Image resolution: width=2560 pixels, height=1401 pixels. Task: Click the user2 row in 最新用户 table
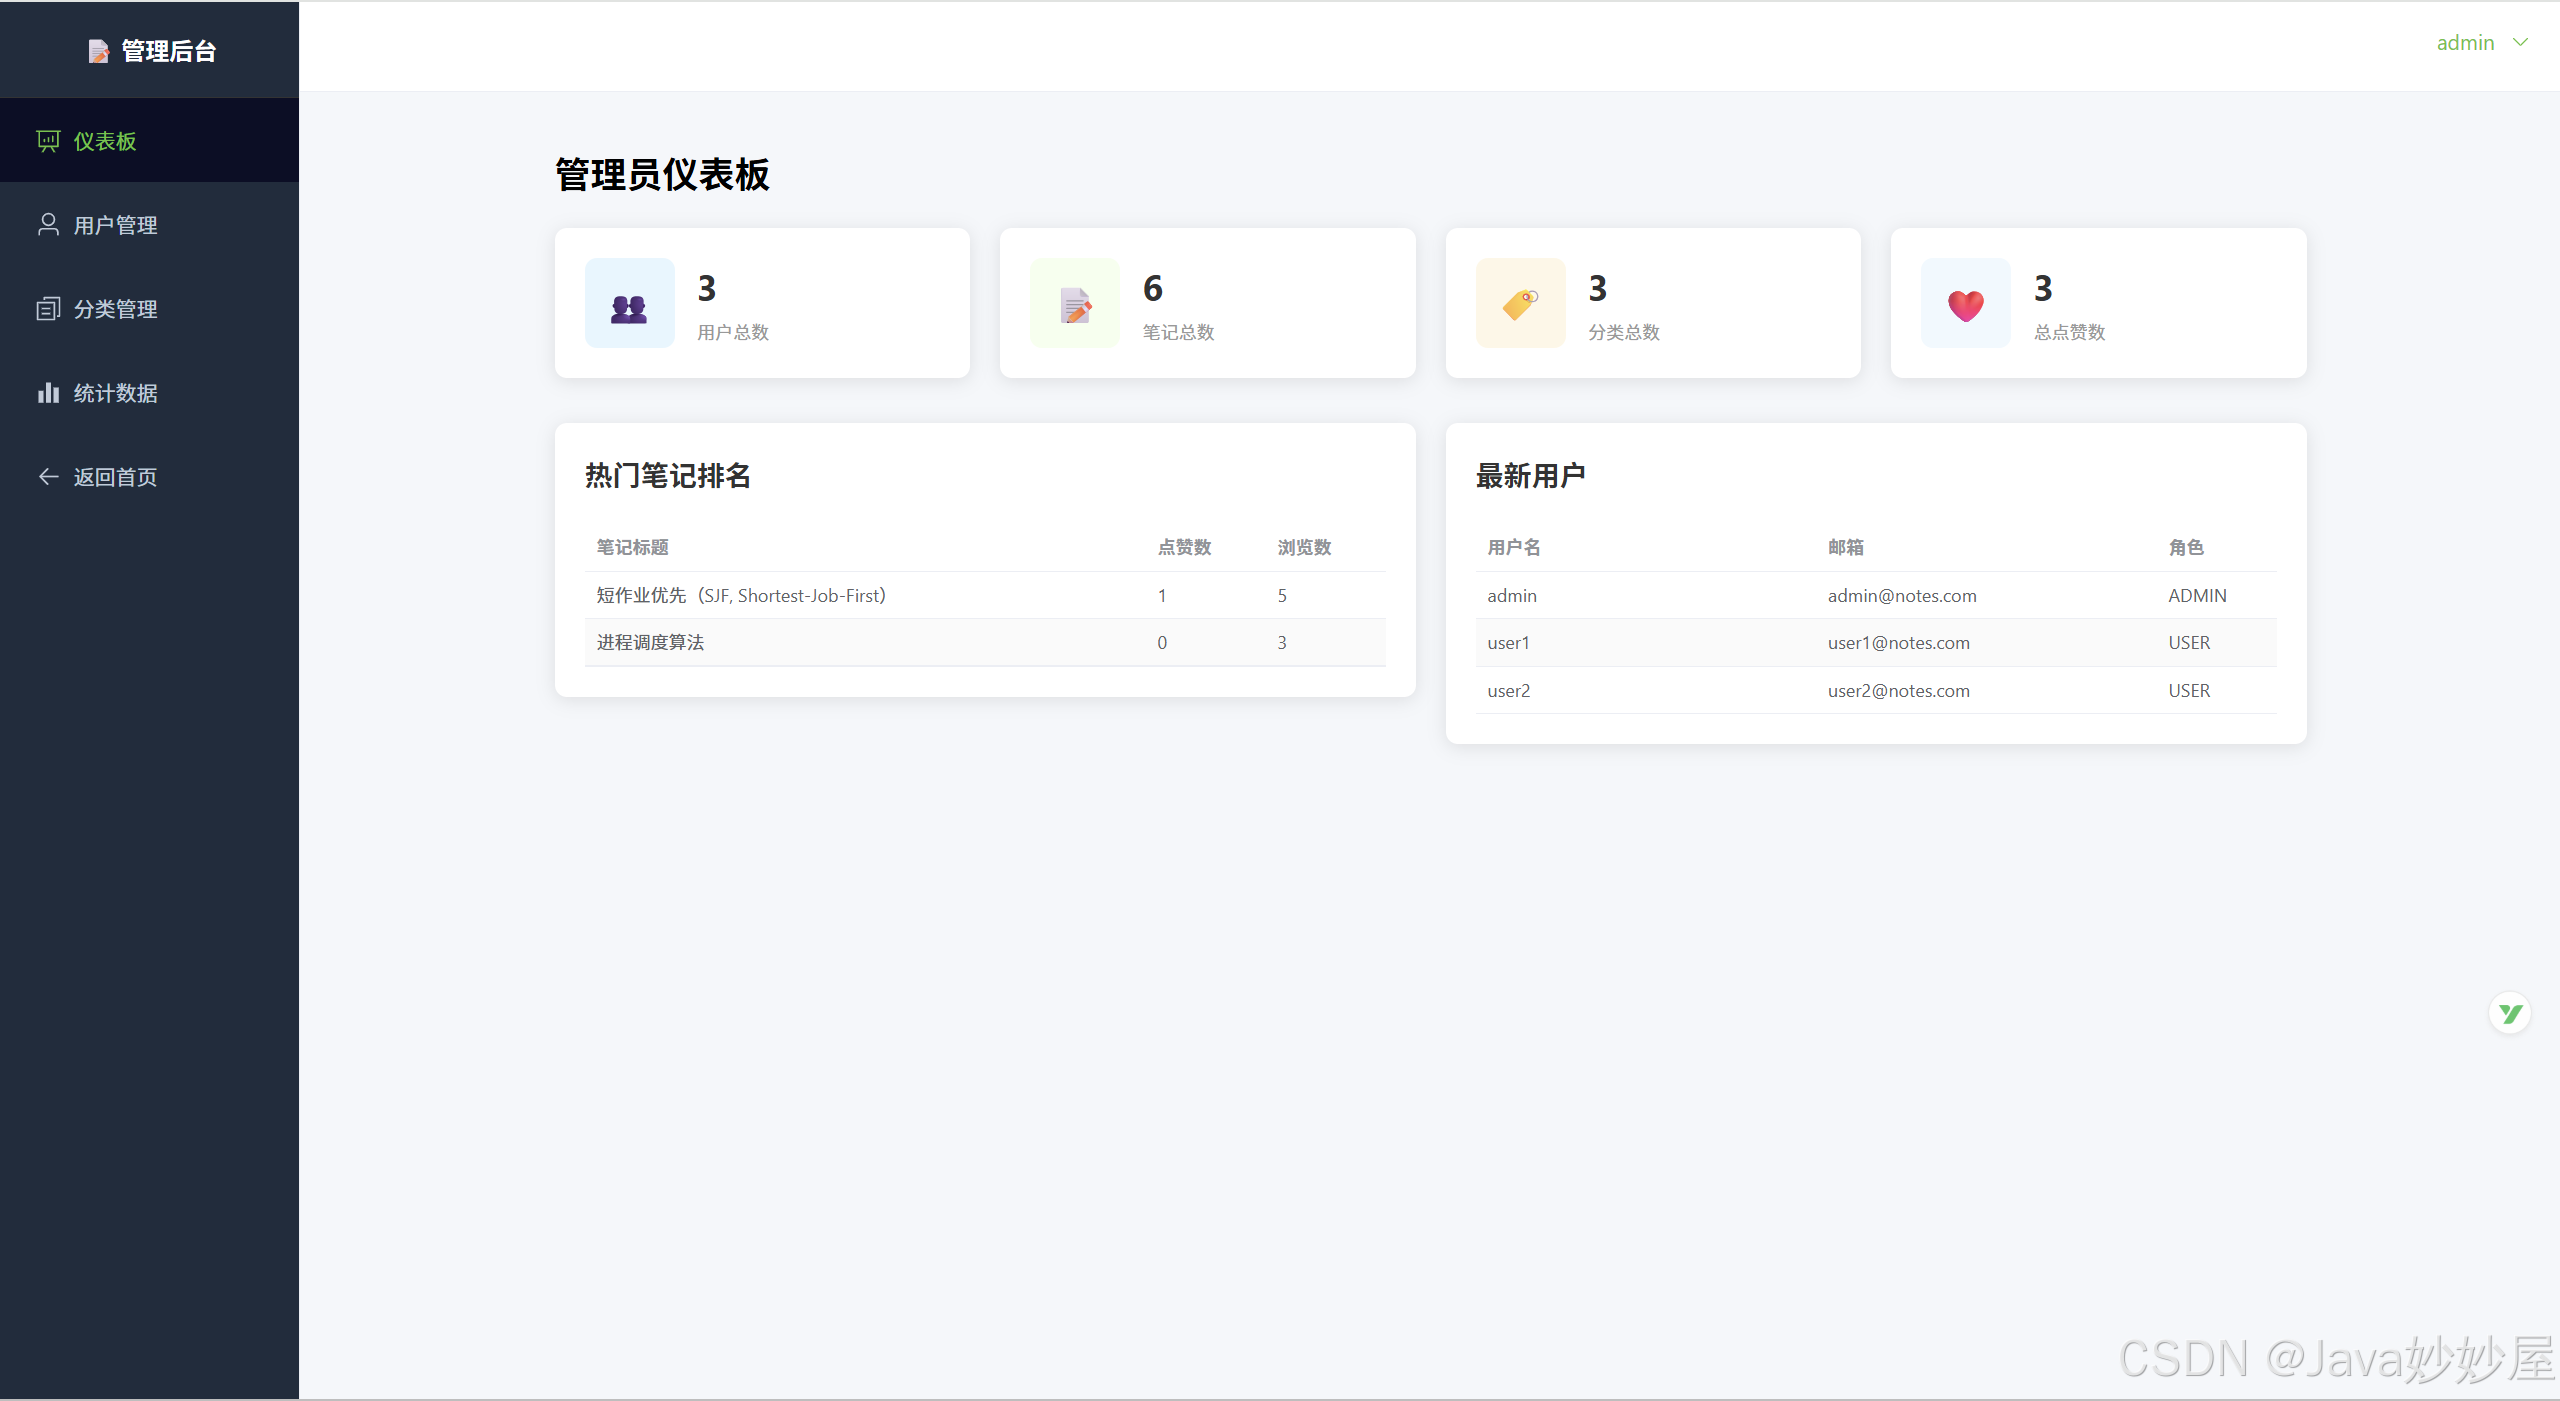(1508, 691)
